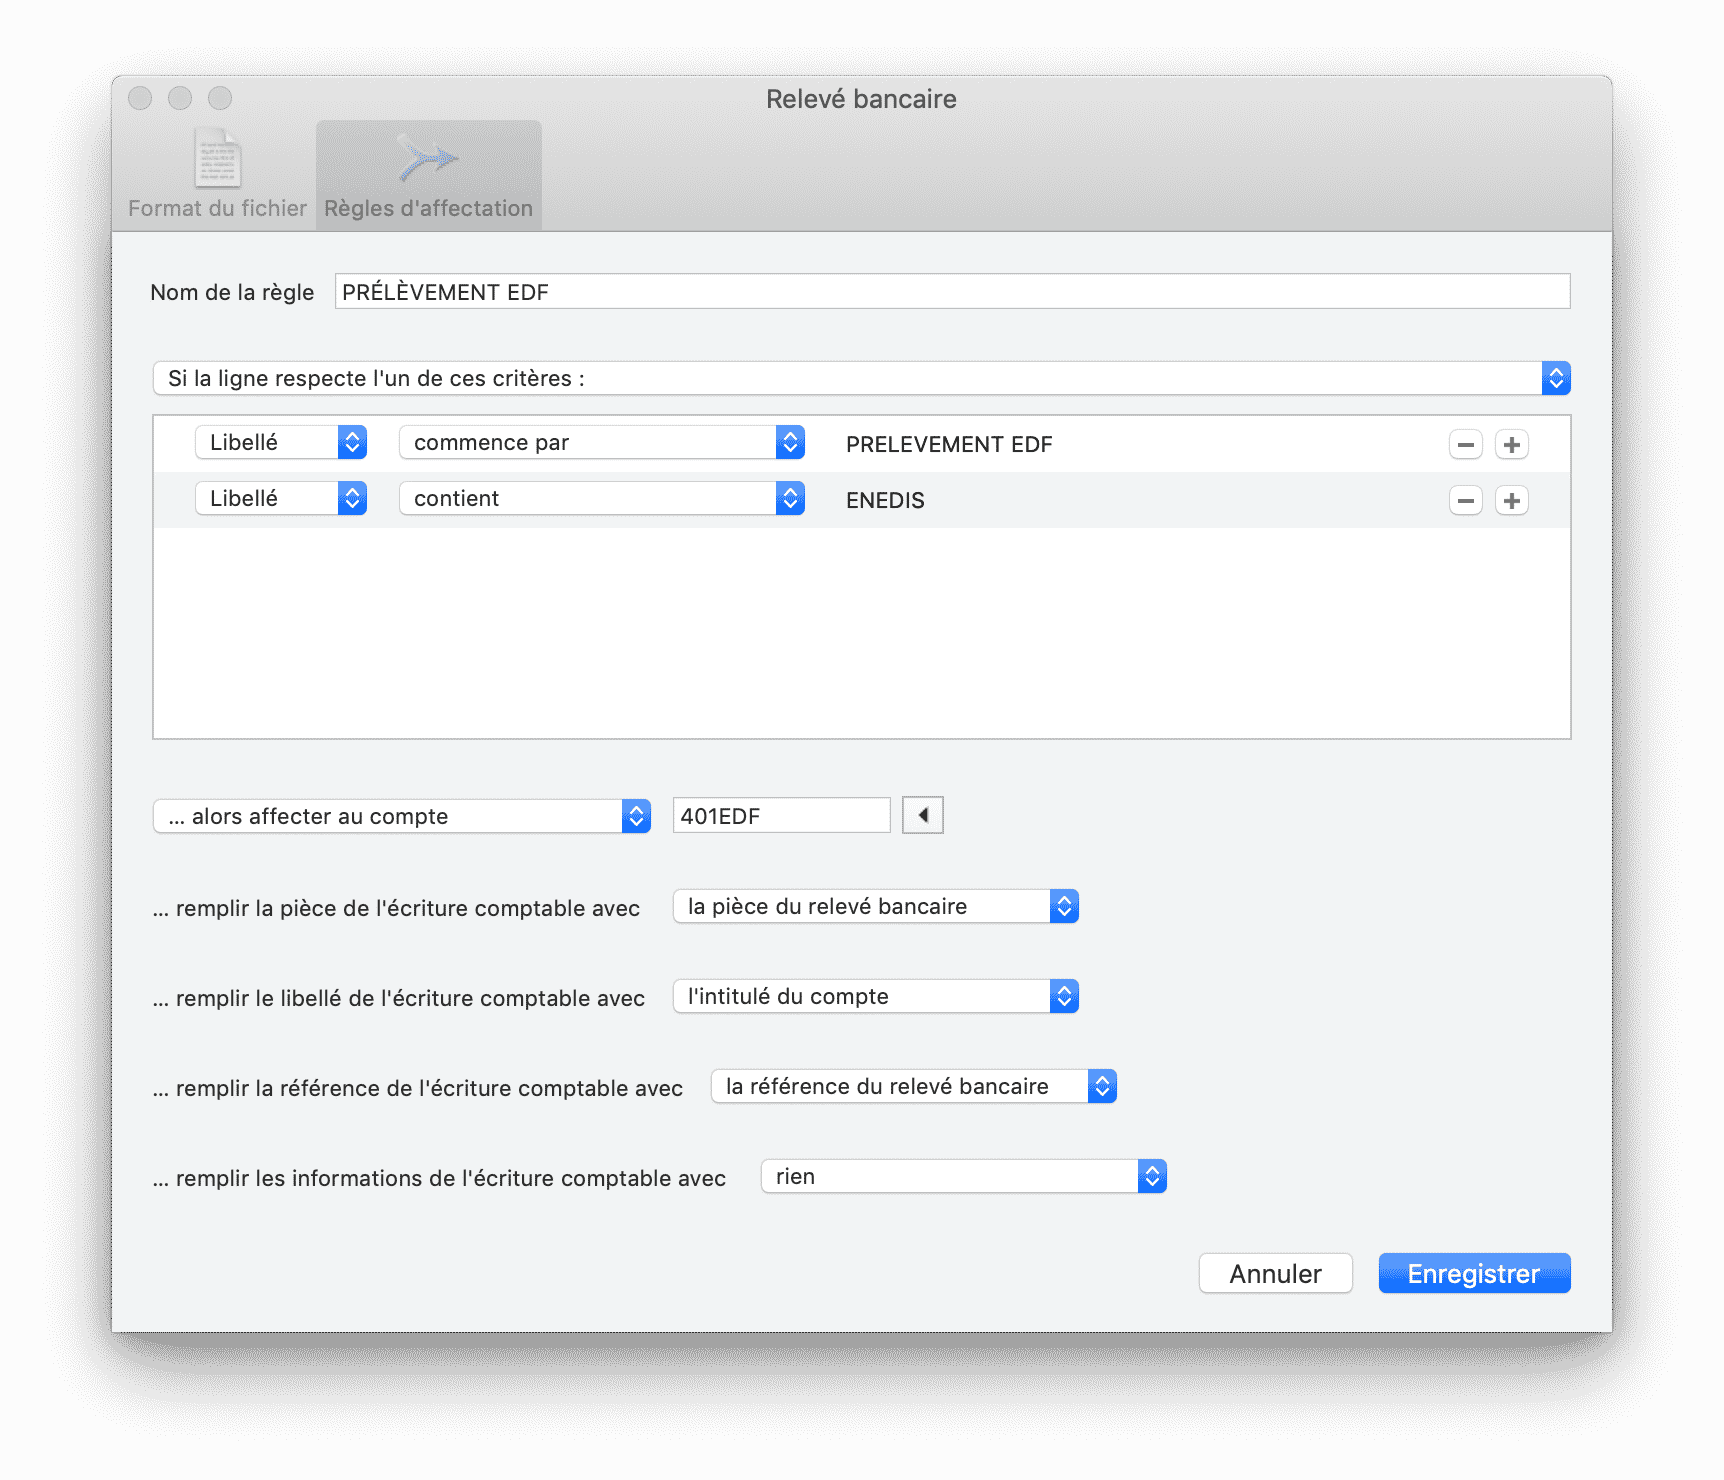Image resolution: width=1724 pixels, height=1480 pixels.
Task: Close the Relevé bancaire window
Action: tap(140, 98)
